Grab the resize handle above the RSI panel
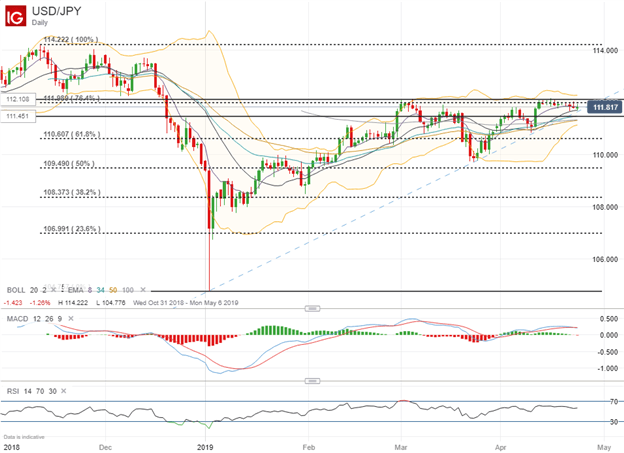This screenshot has height=453, width=624. [312, 381]
